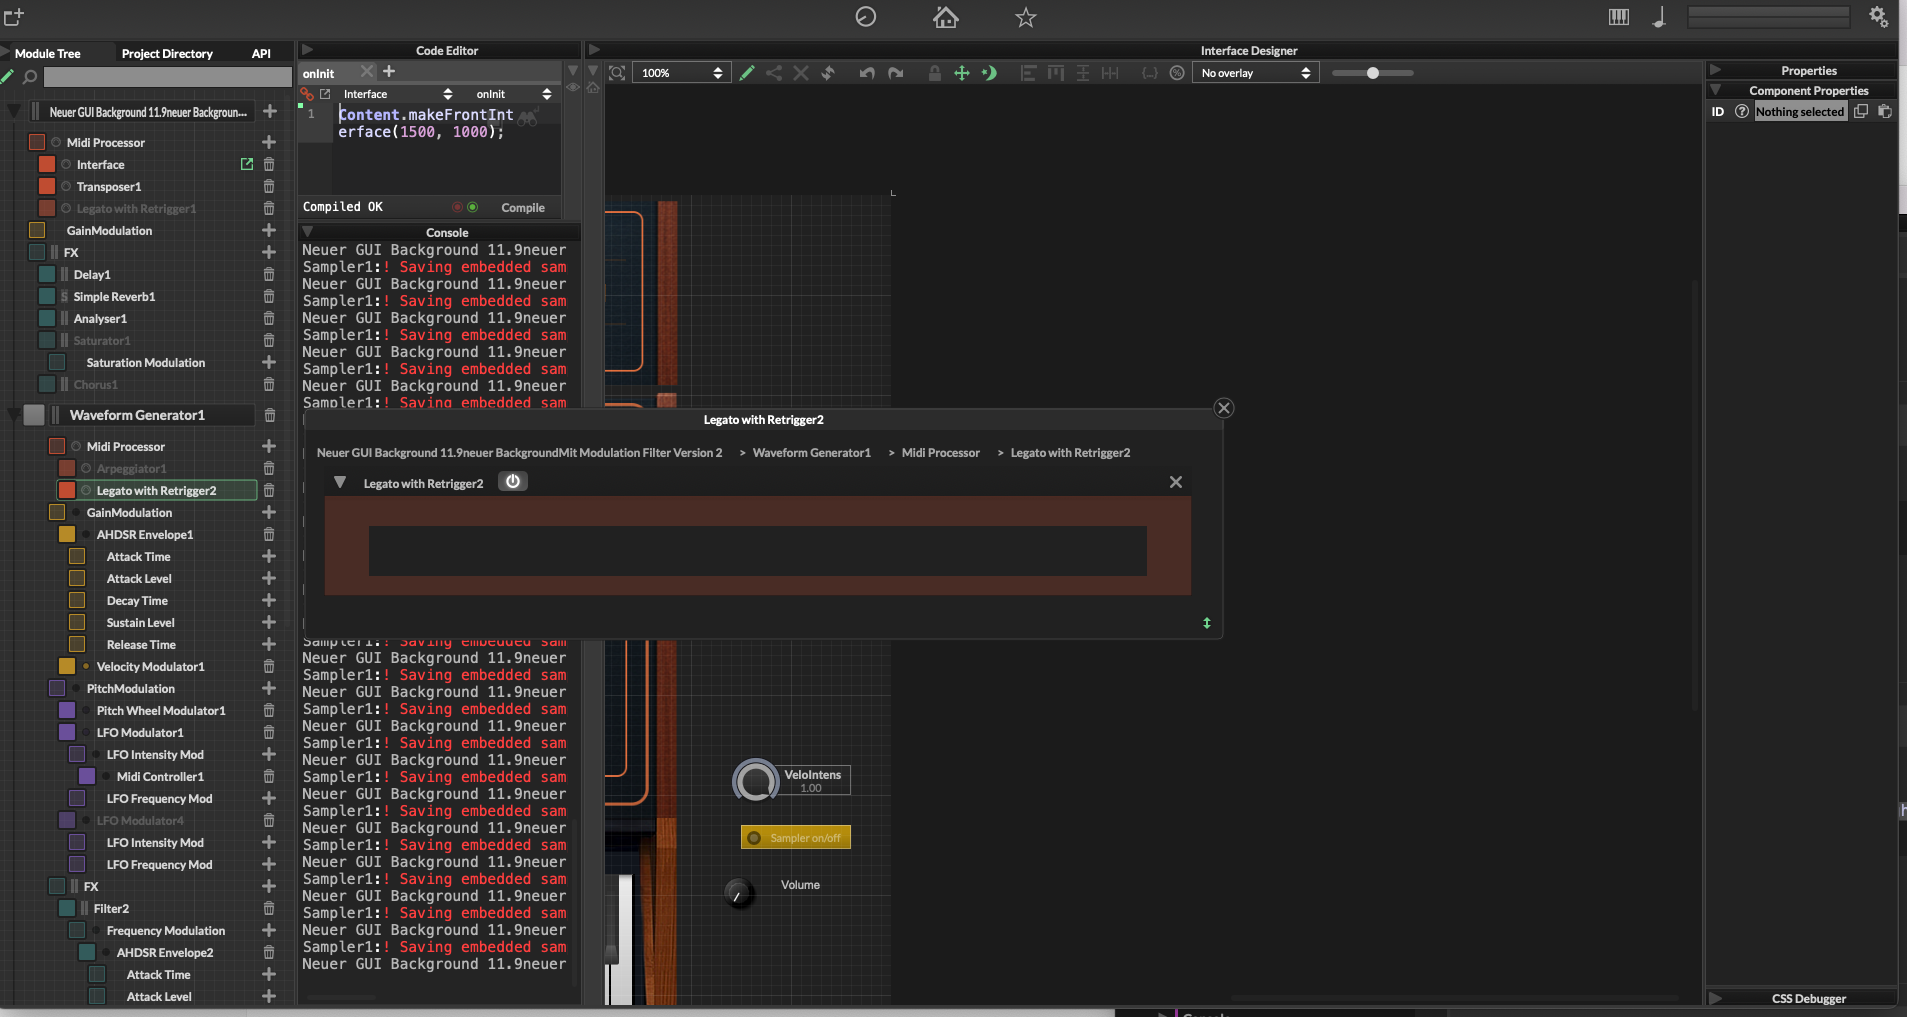Viewport: 1907px width, 1017px height.
Task: Click the lock icon in designer toolbar
Action: pyautogui.click(x=934, y=73)
